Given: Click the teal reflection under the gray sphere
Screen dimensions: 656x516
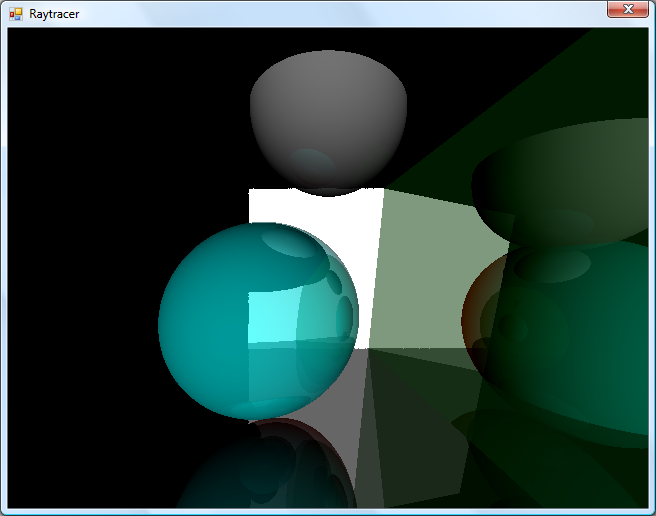Looking at the screenshot, I should point(315,163).
